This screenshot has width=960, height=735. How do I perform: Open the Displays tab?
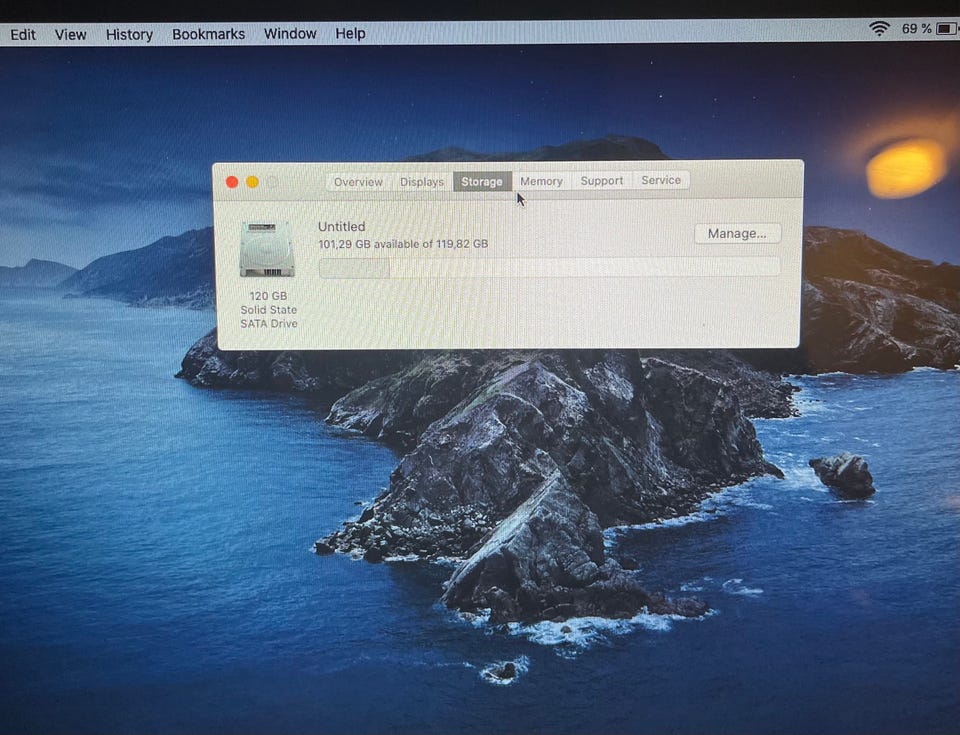[x=422, y=182]
